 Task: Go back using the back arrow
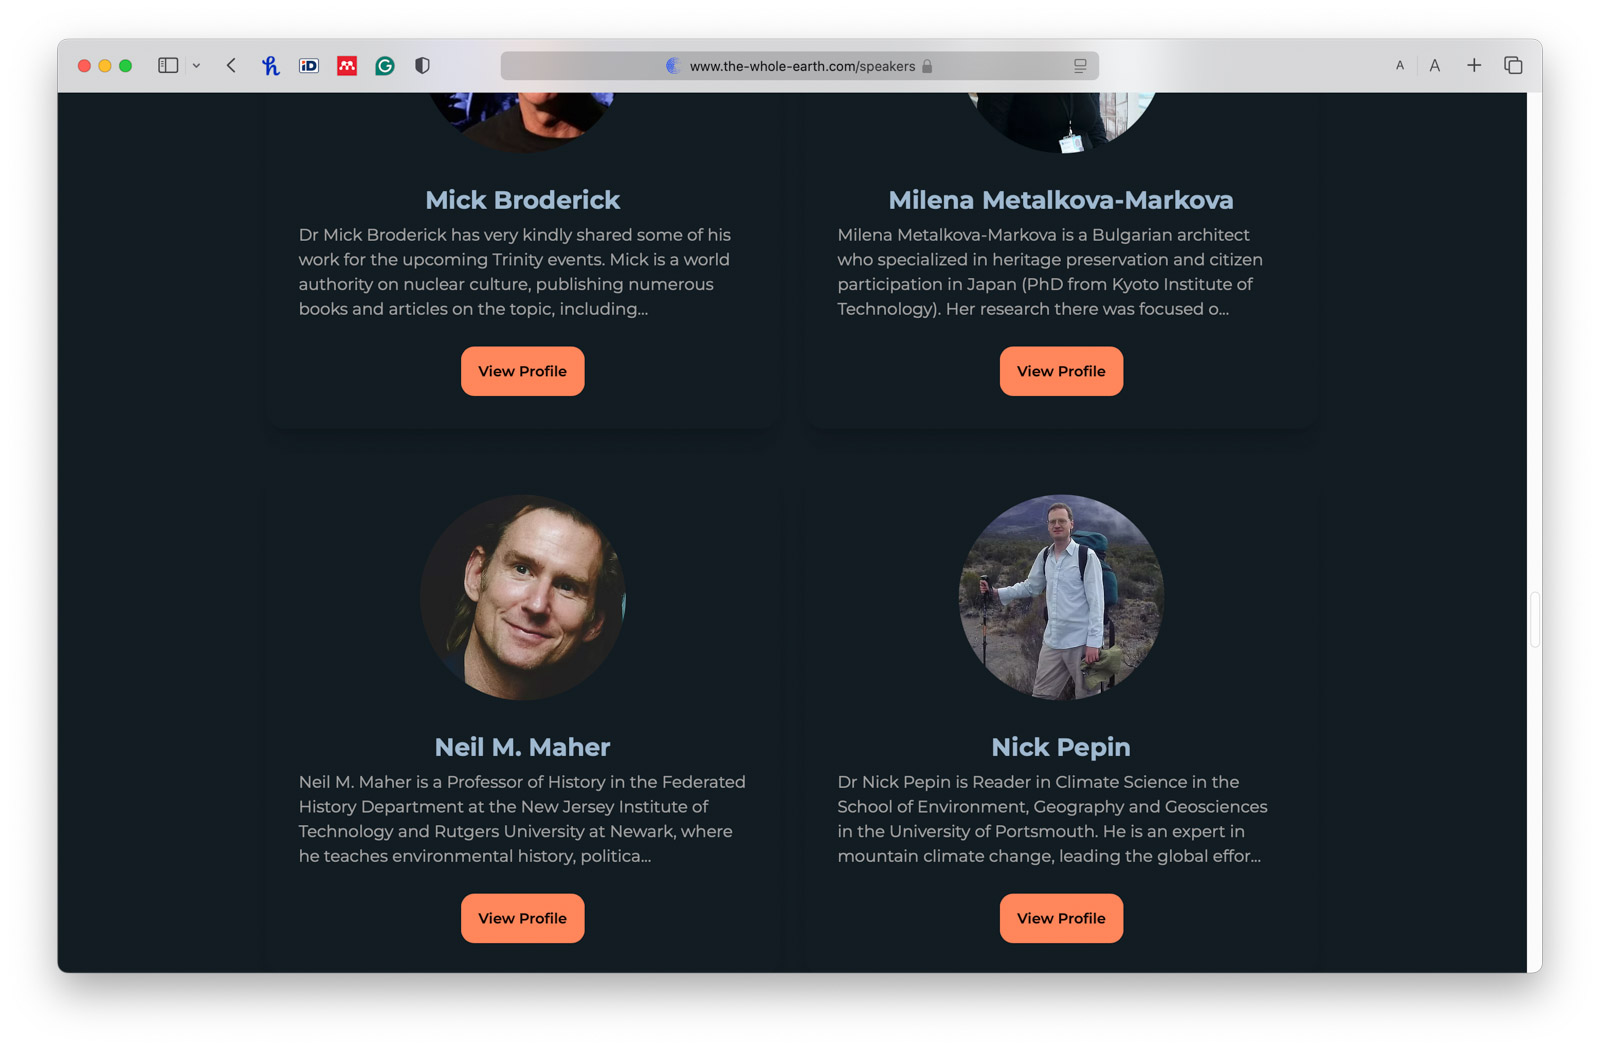click(231, 66)
